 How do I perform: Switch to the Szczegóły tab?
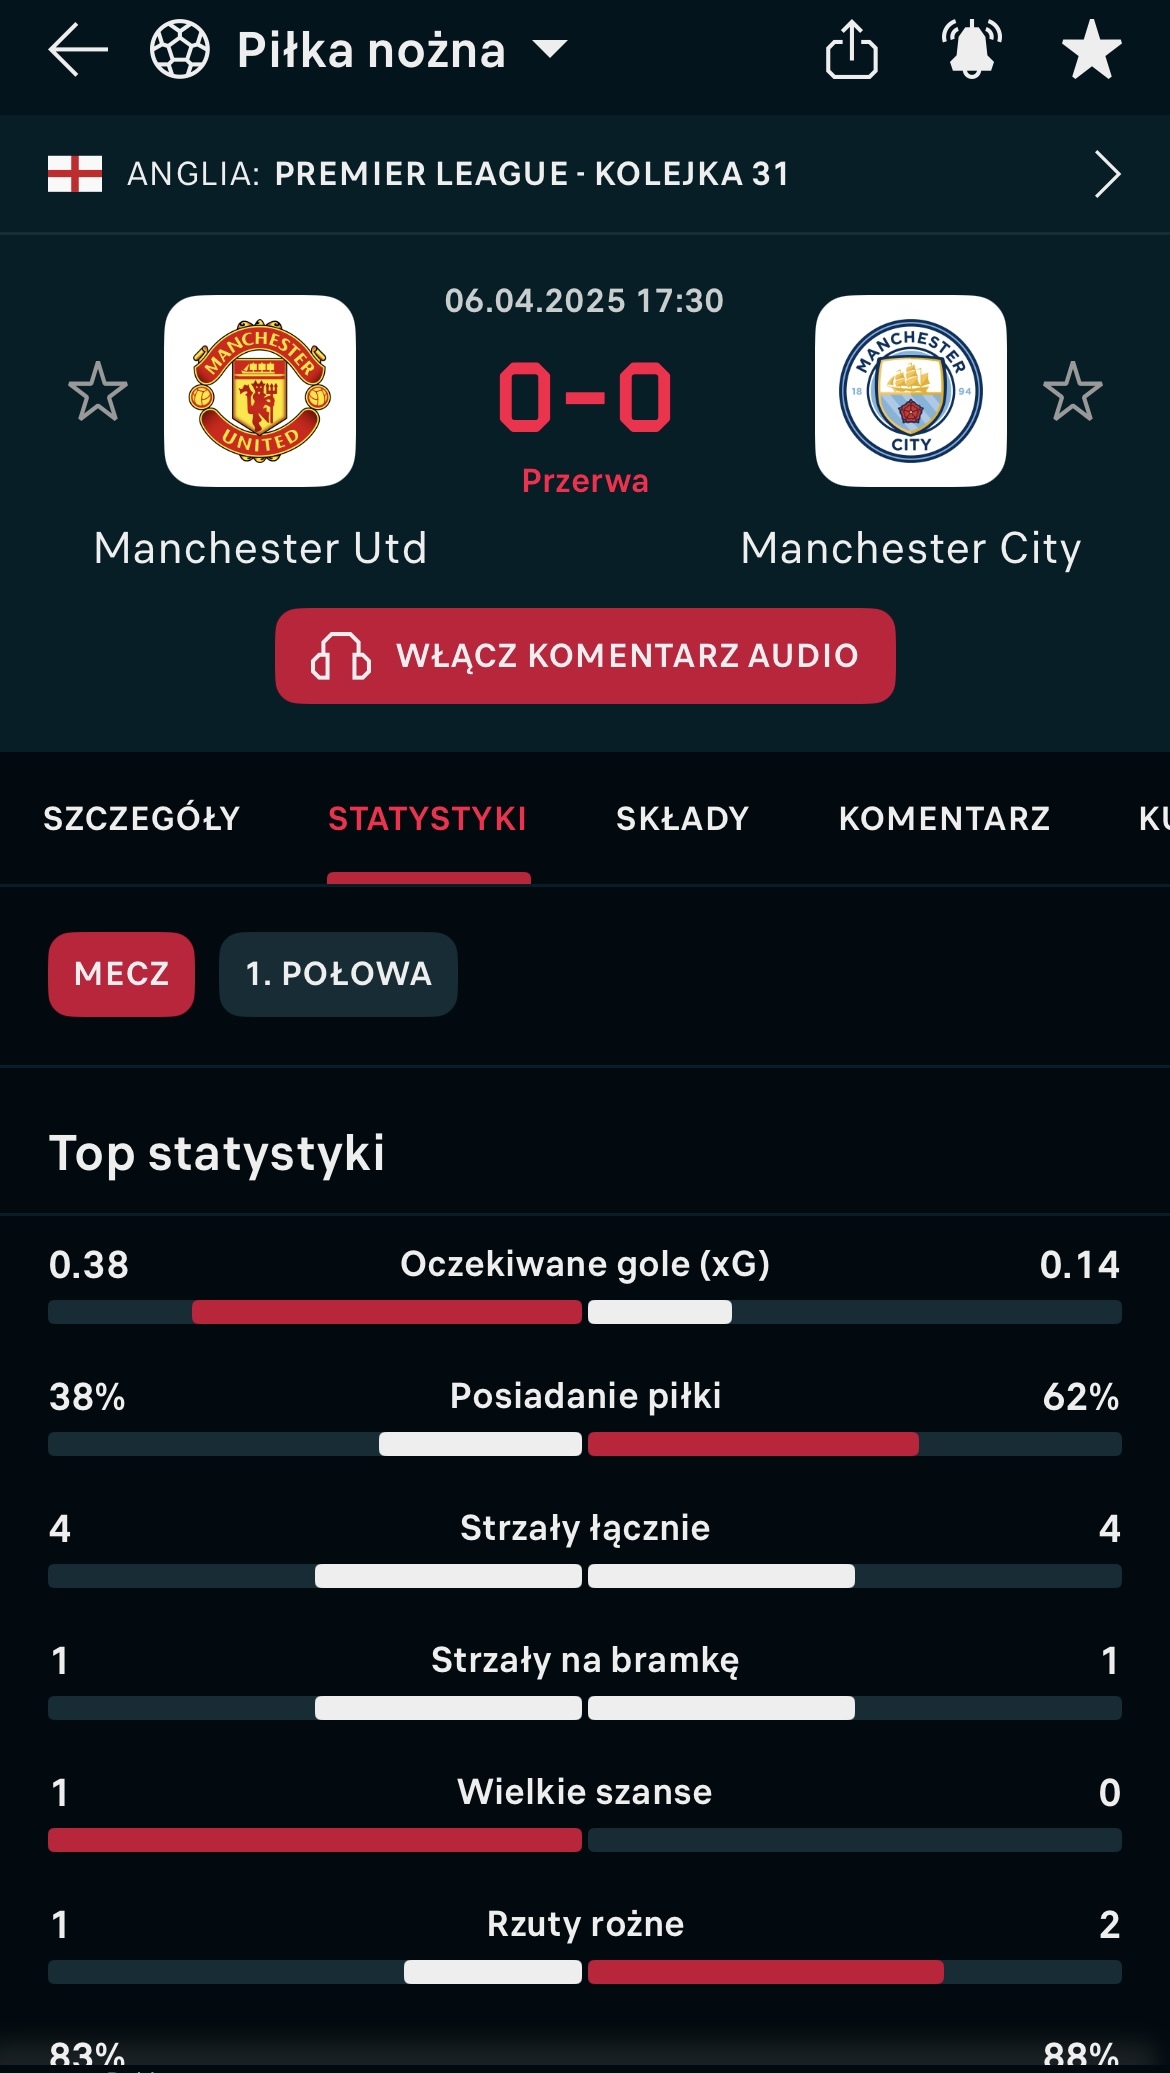click(142, 819)
